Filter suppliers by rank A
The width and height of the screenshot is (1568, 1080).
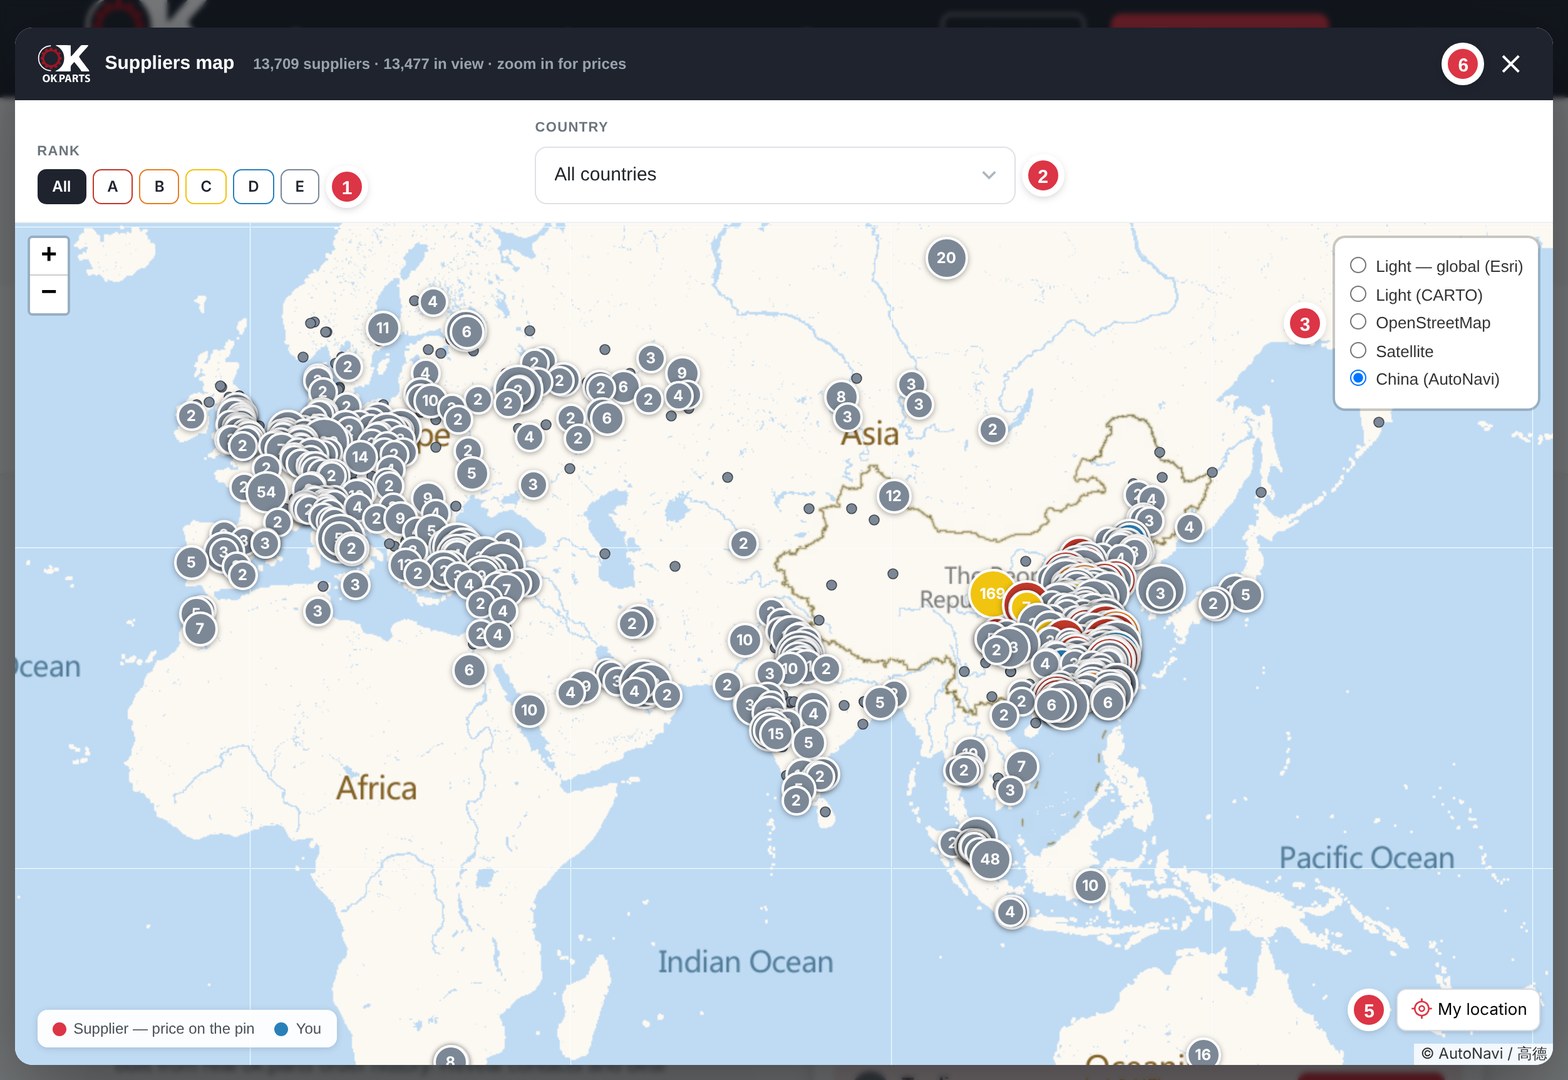[x=113, y=187]
